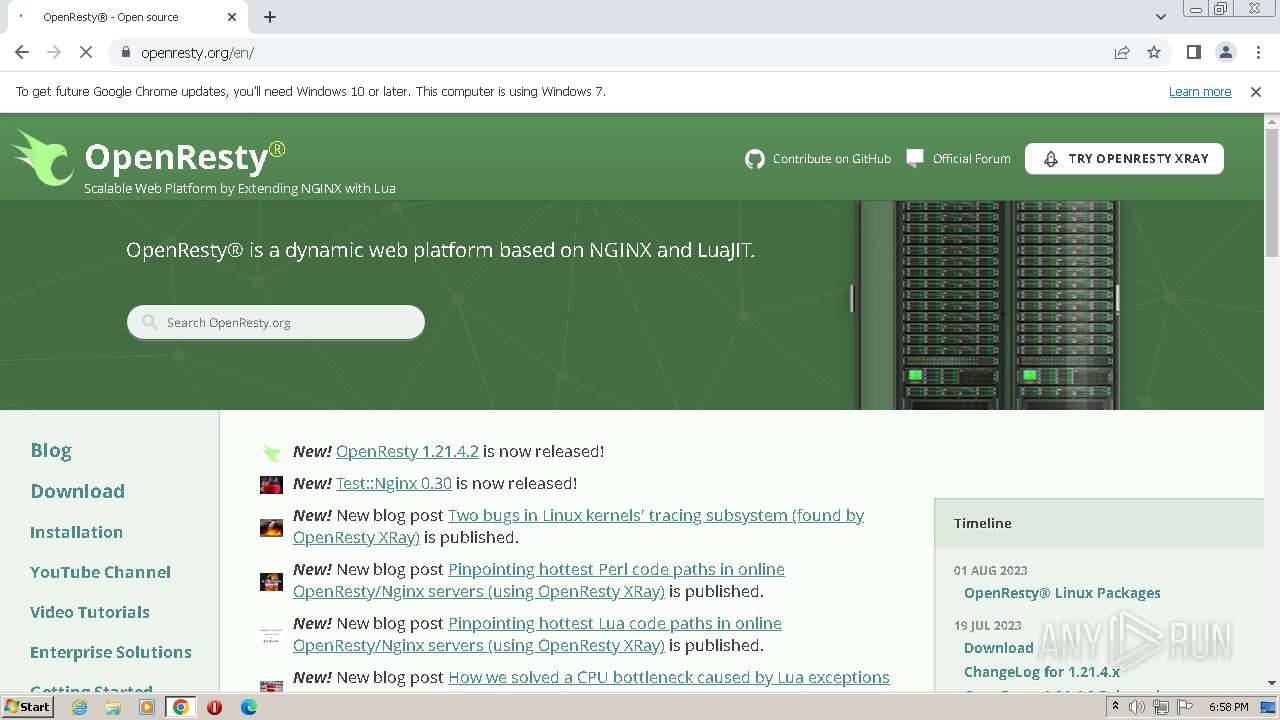Viewport: 1280px width, 720px height.
Task: Click the 01 AUG 2023 timeline date
Action: coord(991,570)
